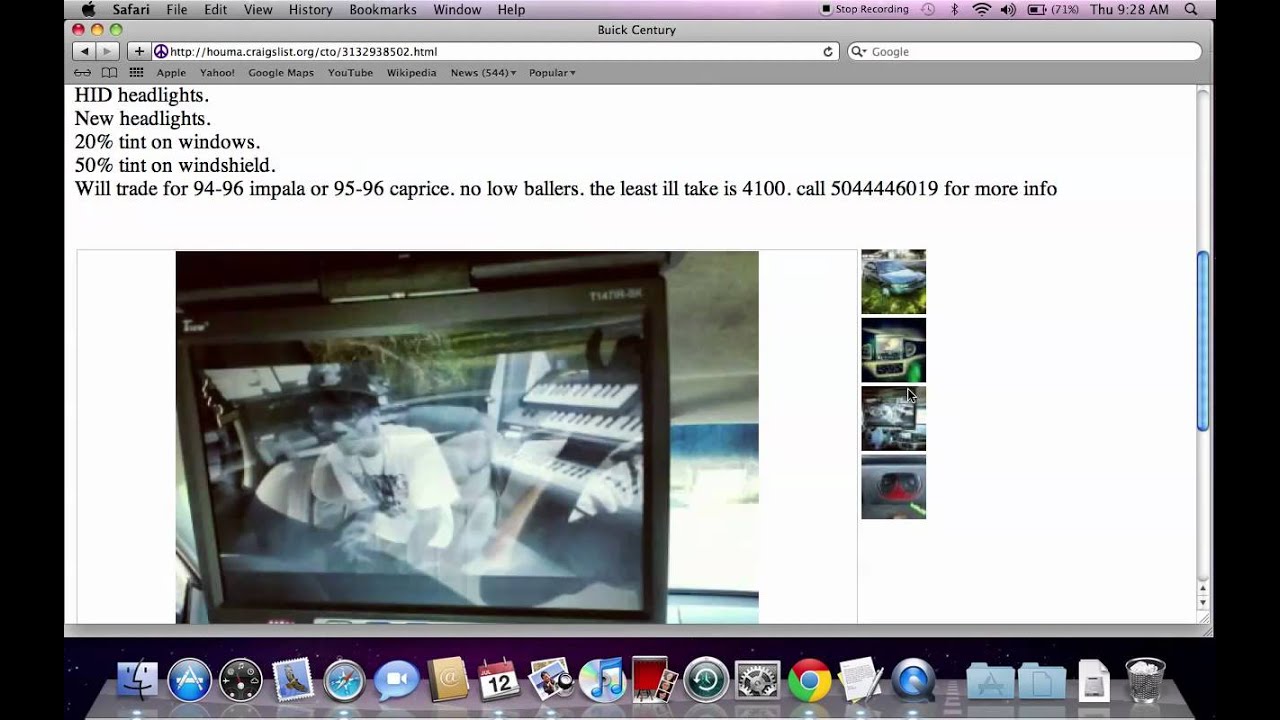The image size is (1280, 720).
Task: Open the Apple menu
Action: 88,10
